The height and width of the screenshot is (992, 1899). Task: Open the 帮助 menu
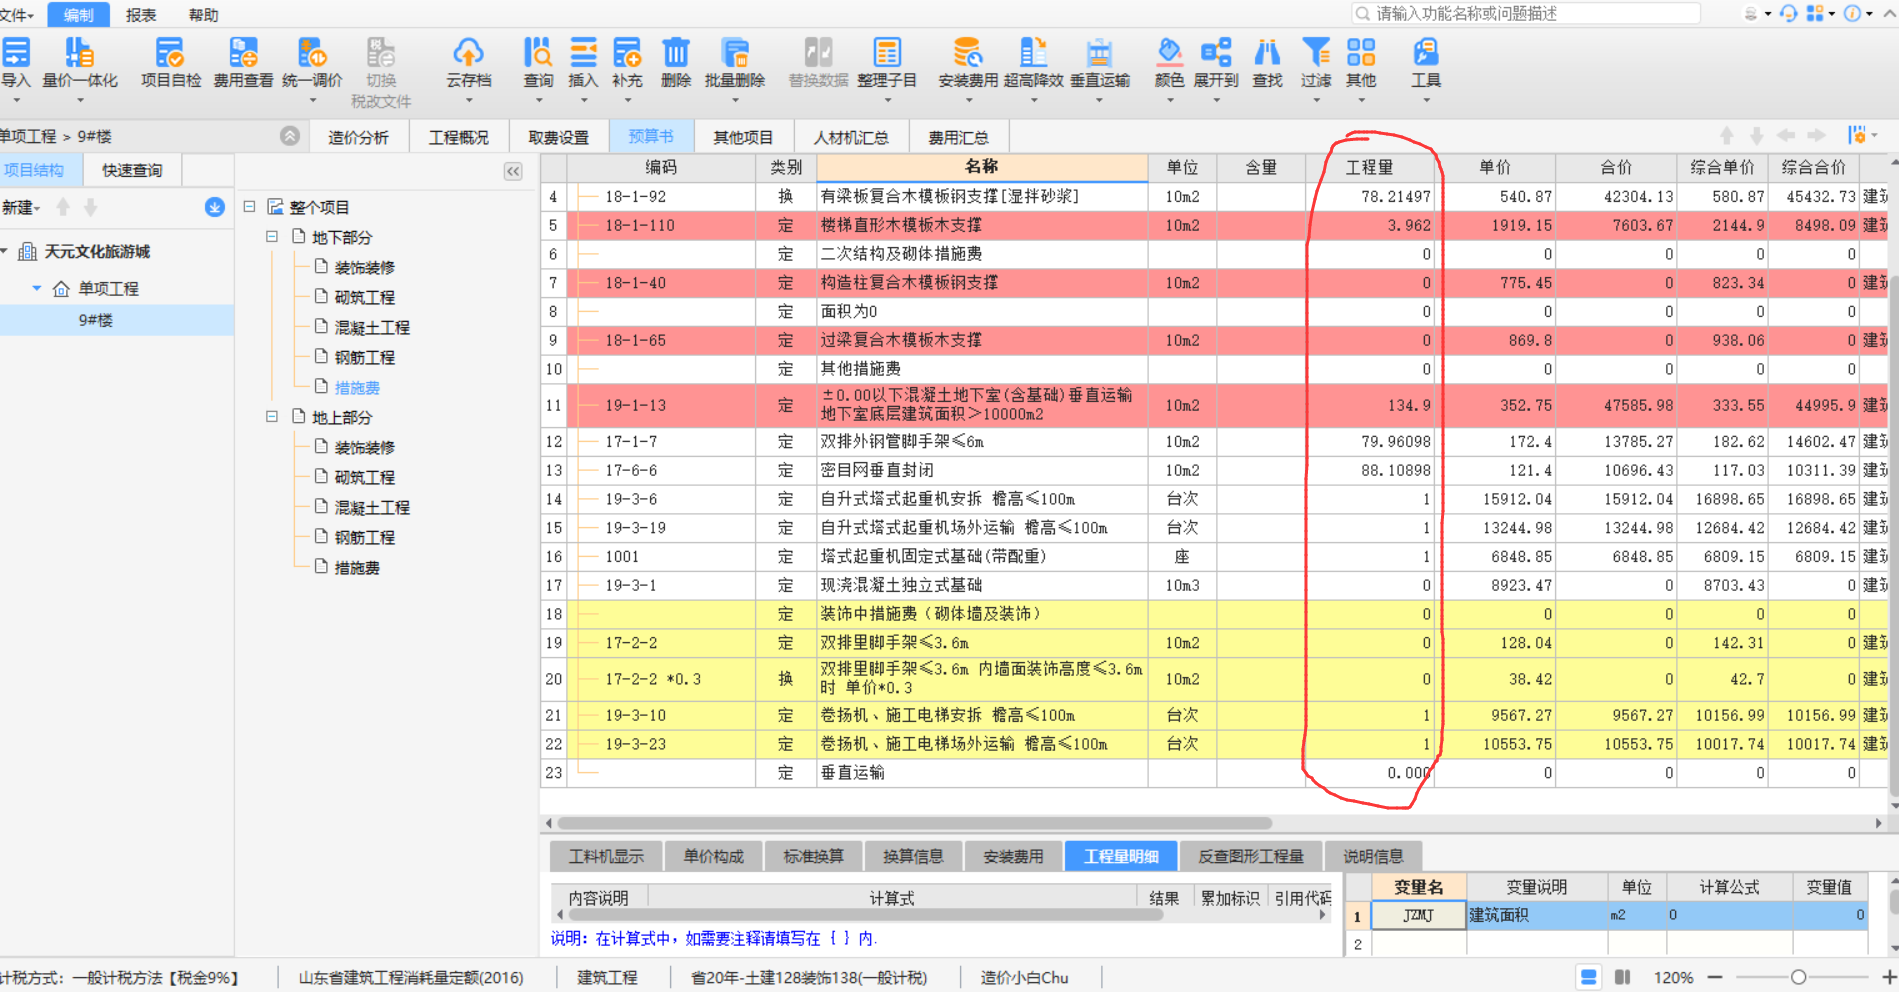click(x=203, y=15)
